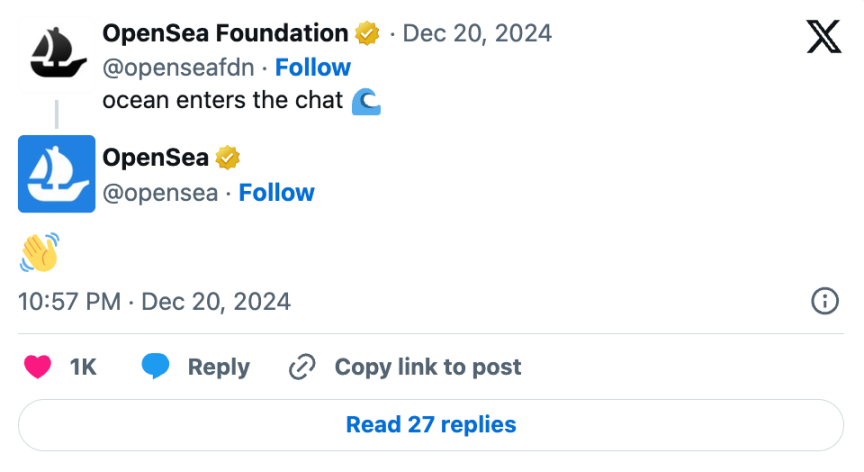This screenshot has width=864, height=472.
Task: Click the Copy link to post text
Action: (428, 367)
